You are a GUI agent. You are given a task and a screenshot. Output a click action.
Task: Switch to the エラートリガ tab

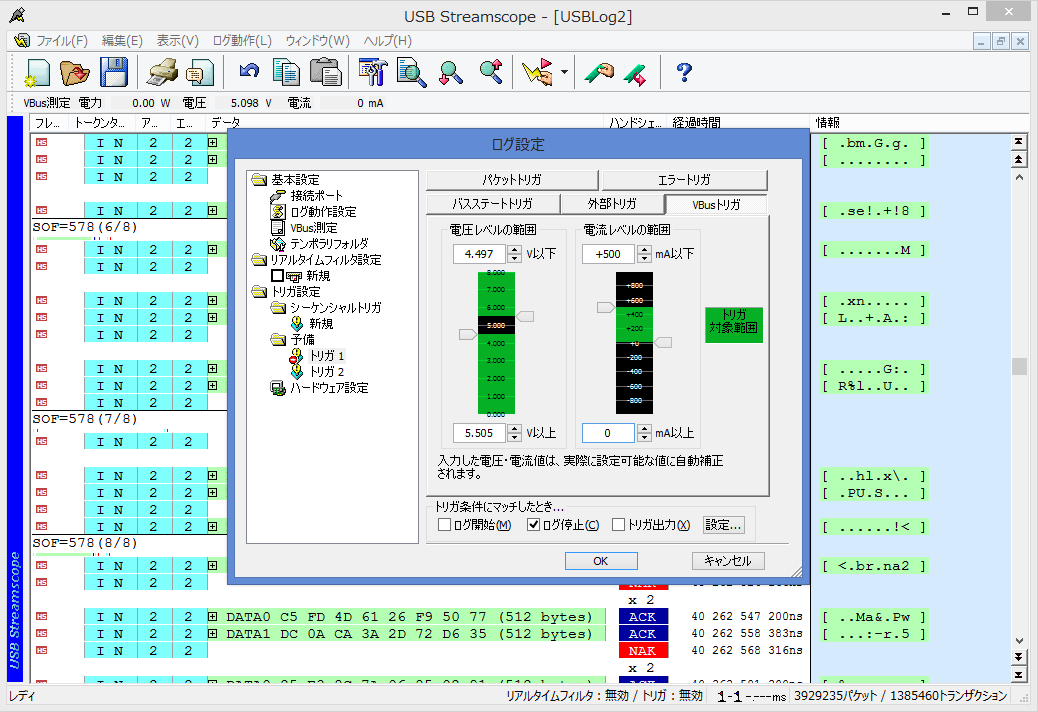(x=684, y=180)
